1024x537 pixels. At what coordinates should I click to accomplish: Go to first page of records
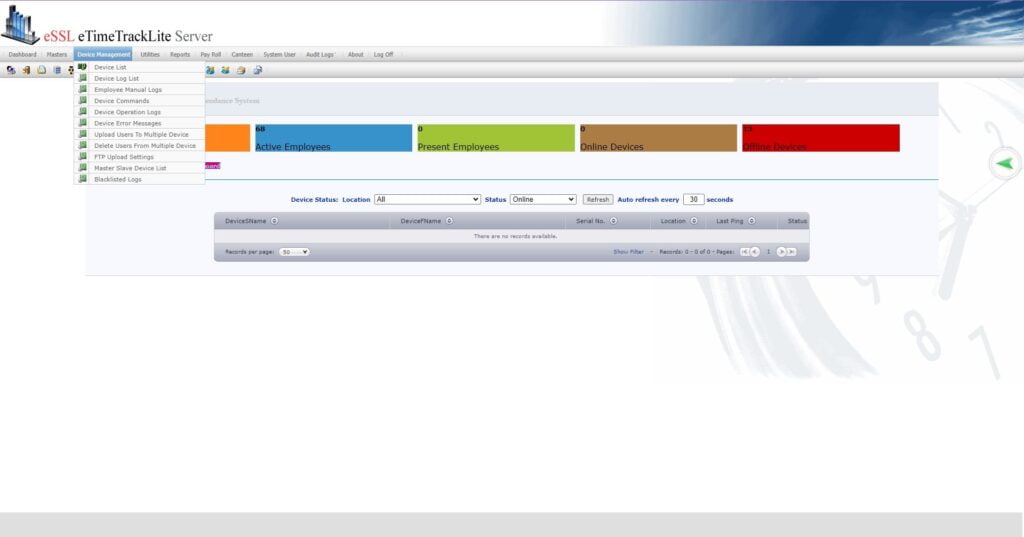click(x=744, y=252)
